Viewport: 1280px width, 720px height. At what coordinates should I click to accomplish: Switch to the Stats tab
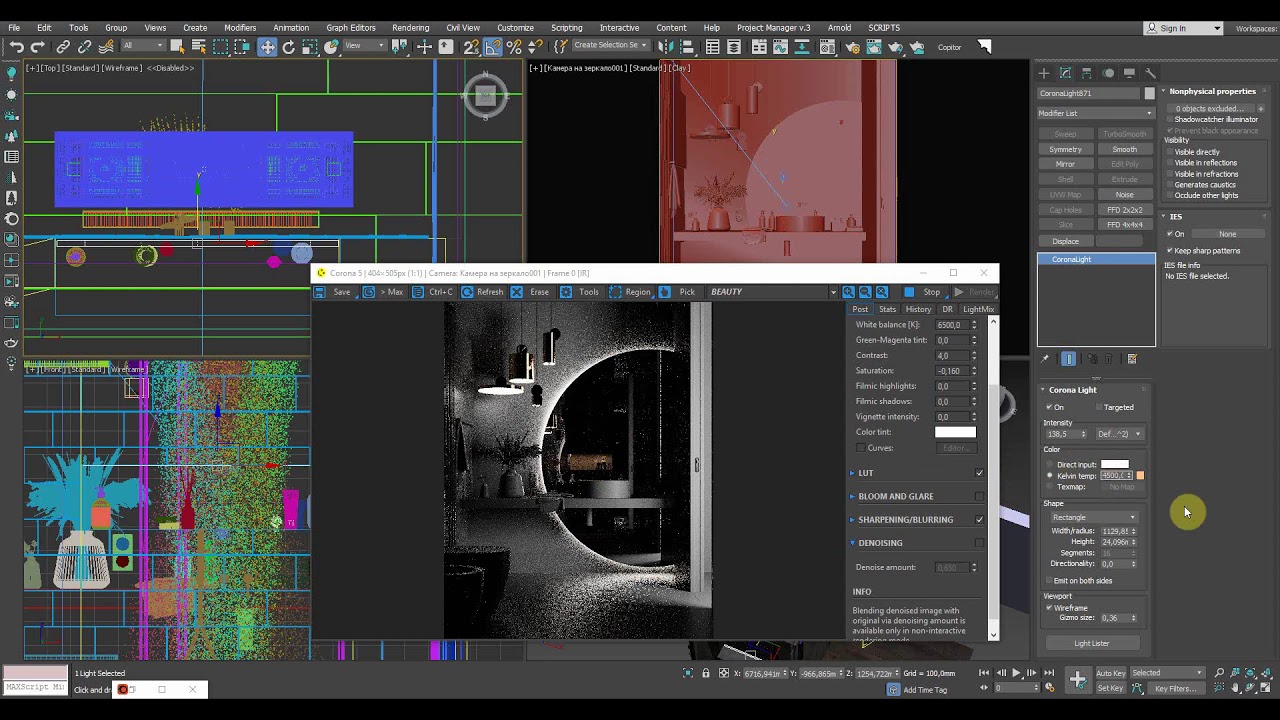click(887, 309)
